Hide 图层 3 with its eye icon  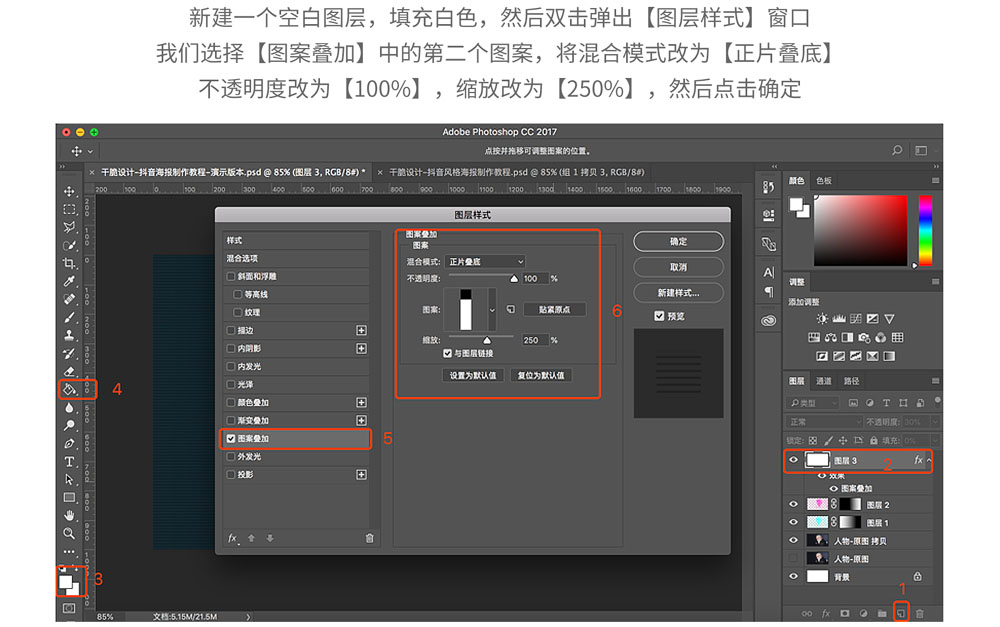point(793,460)
